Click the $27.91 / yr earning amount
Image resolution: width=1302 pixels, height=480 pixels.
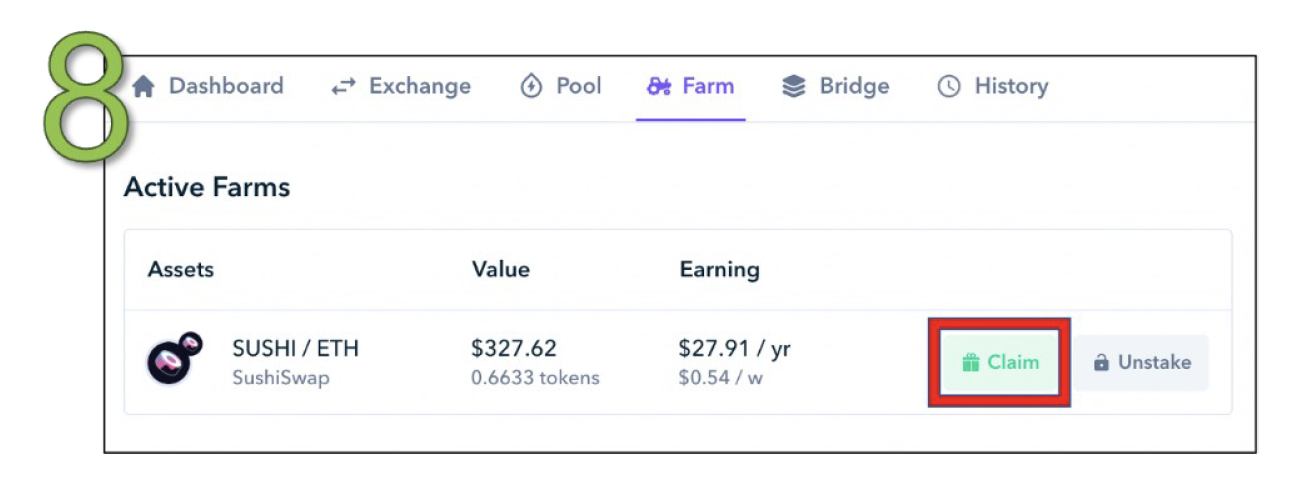click(735, 349)
